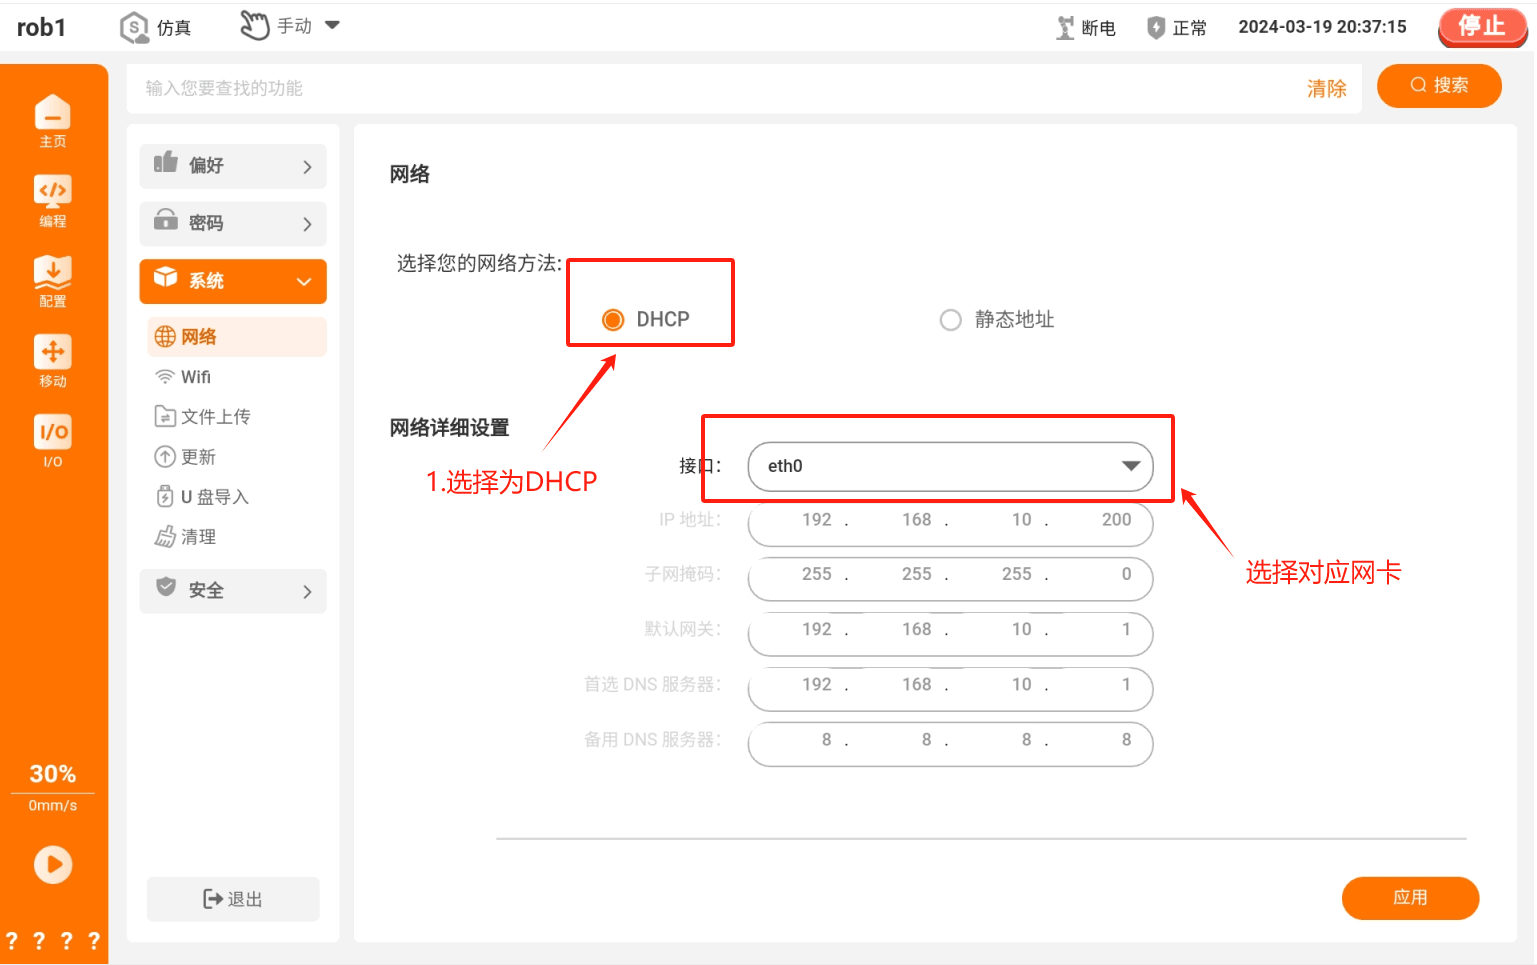Open the 配置 configuration icon
The height and width of the screenshot is (965, 1537).
53,281
